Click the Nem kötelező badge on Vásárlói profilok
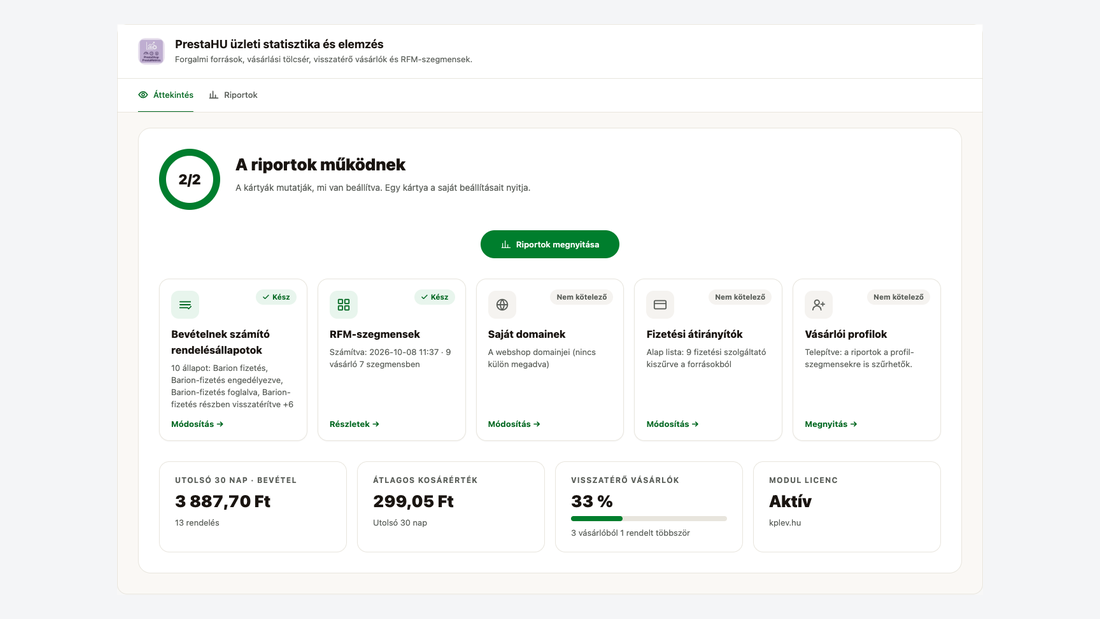Viewport: 1100px width, 619px height. click(x=898, y=297)
